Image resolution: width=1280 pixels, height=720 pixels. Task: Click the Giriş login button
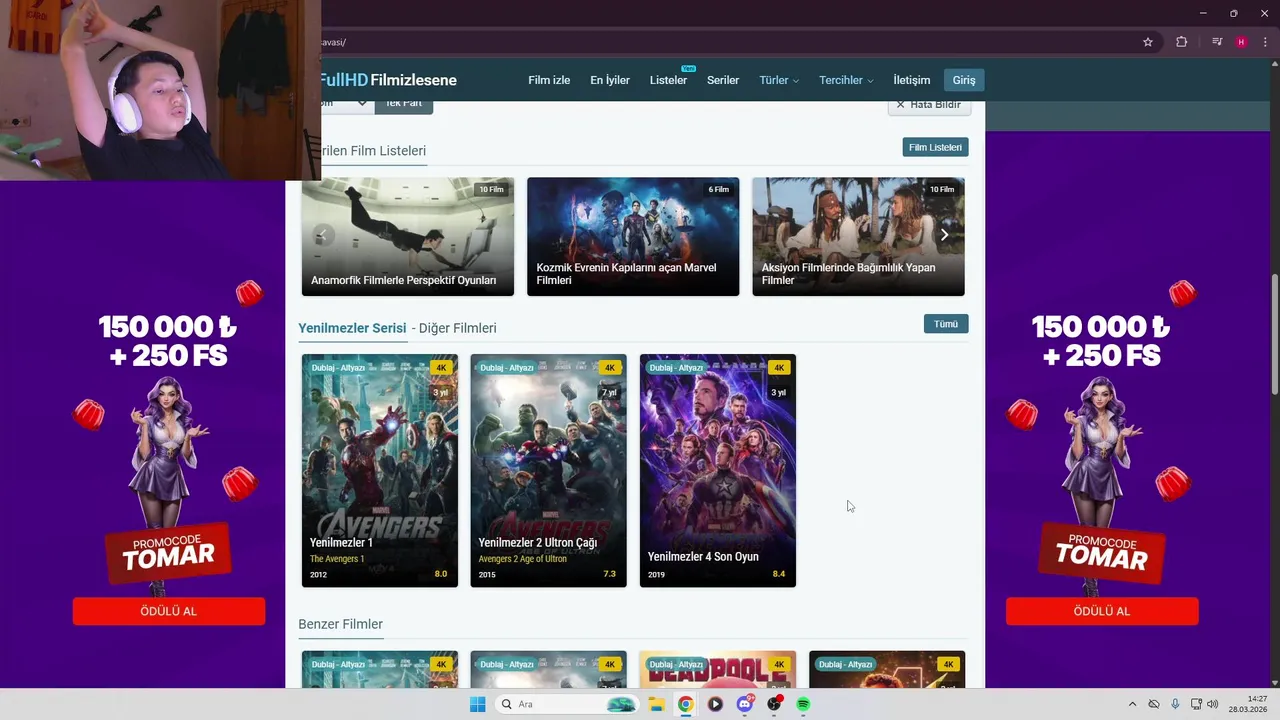(x=964, y=80)
